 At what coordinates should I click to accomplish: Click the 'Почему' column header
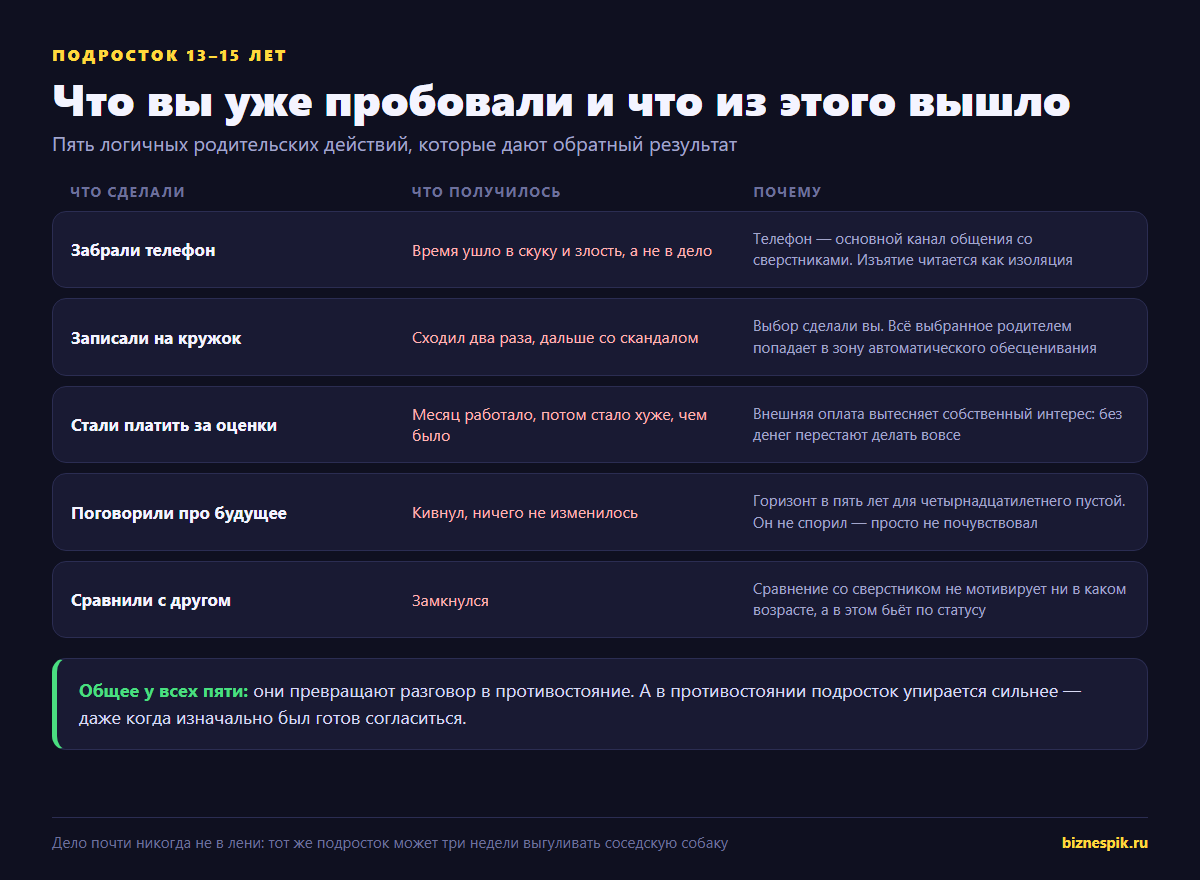(787, 192)
